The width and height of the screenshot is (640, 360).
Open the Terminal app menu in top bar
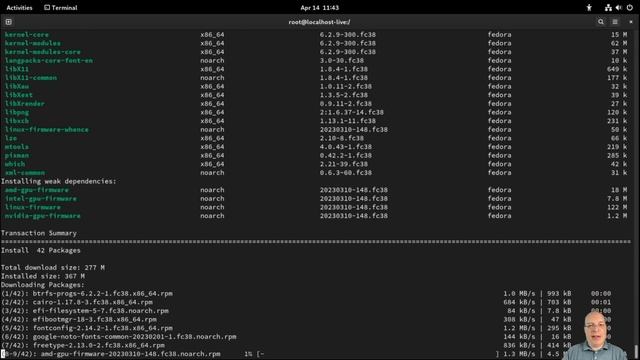60,8
